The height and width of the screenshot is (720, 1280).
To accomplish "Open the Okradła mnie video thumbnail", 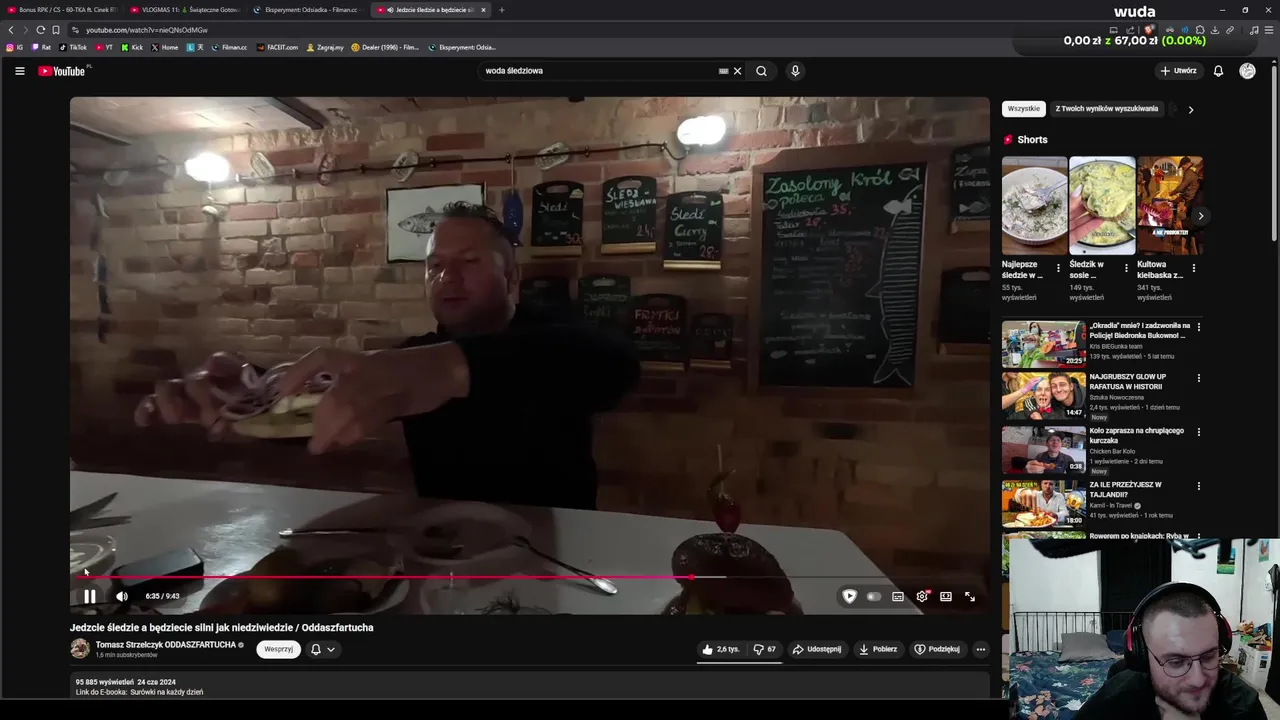I will pyautogui.click(x=1043, y=344).
